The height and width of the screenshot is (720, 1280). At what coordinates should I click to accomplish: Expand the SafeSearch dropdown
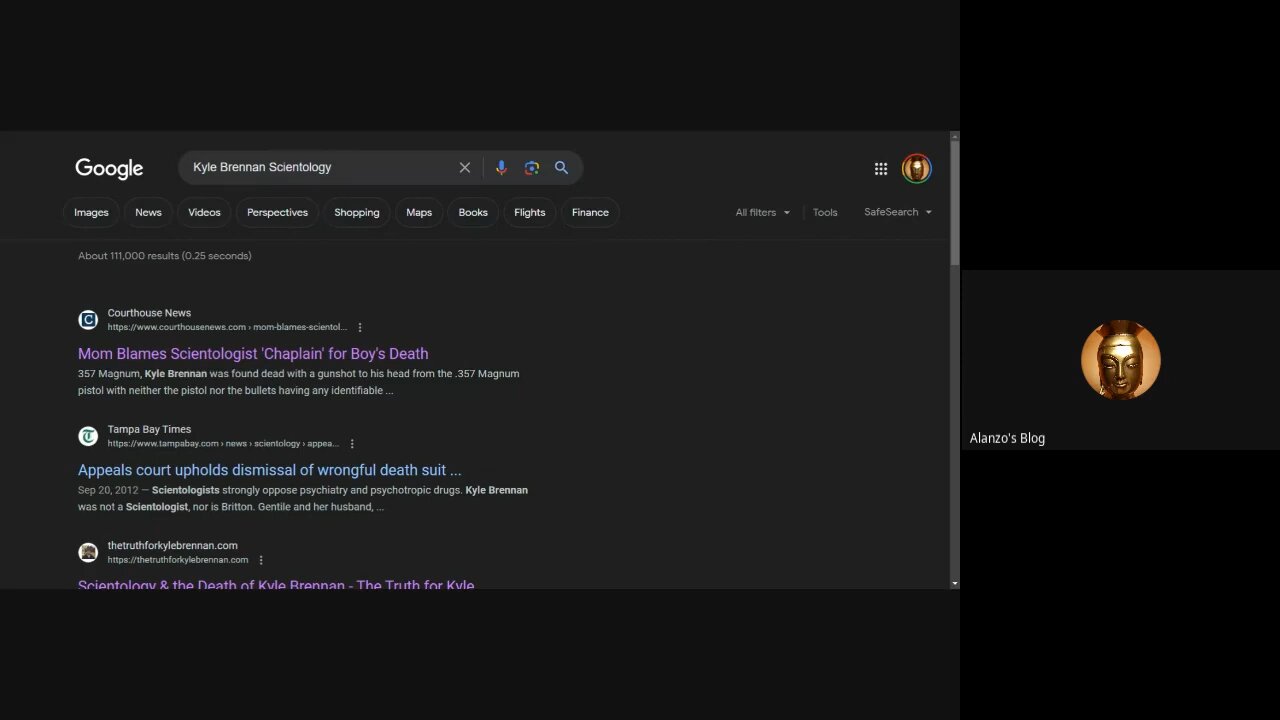[x=897, y=212]
